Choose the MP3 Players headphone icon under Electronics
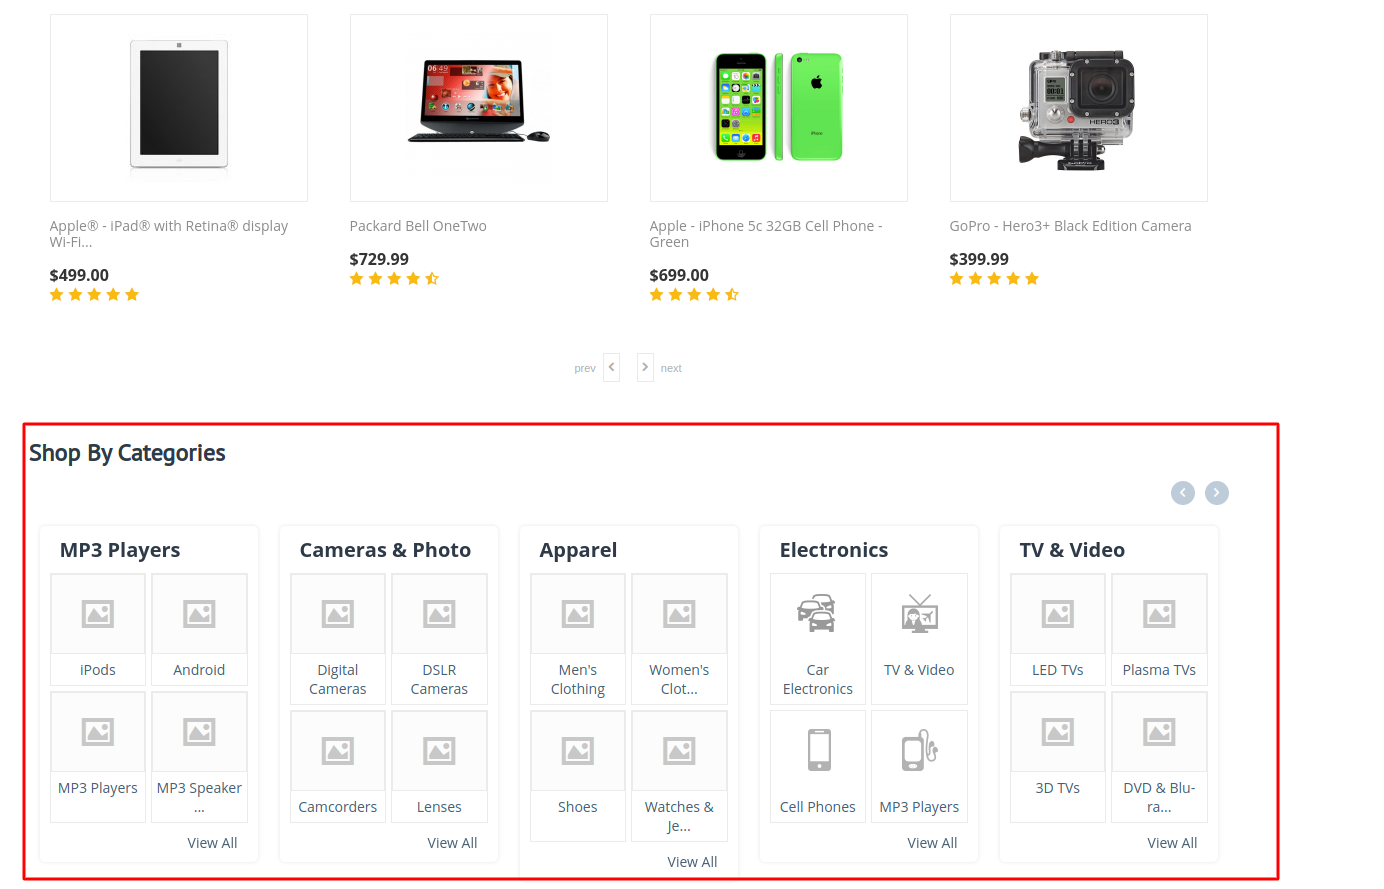This screenshot has width=1384, height=889. 919,750
